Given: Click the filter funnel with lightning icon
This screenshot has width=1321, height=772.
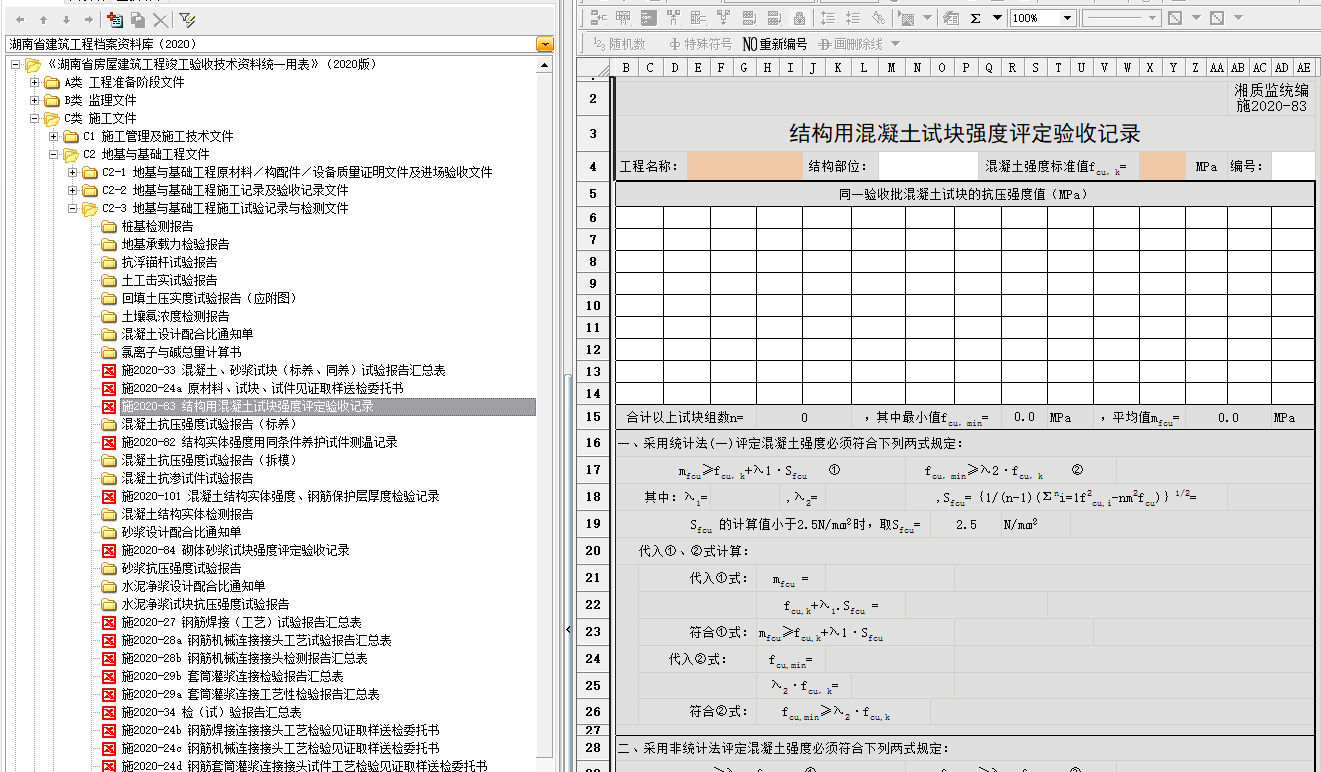Looking at the screenshot, I should (x=187, y=19).
